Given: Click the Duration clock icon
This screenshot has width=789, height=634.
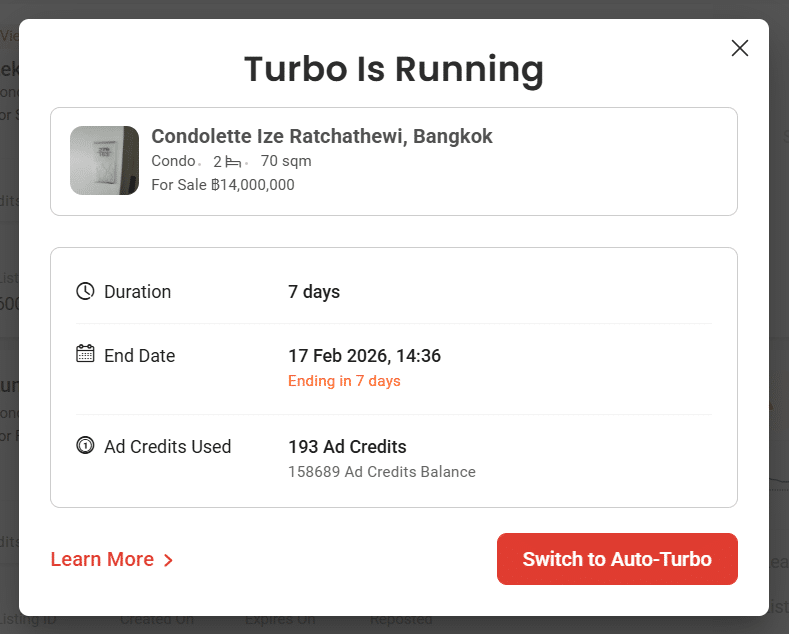Looking at the screenshot, I should coord(85,292).
